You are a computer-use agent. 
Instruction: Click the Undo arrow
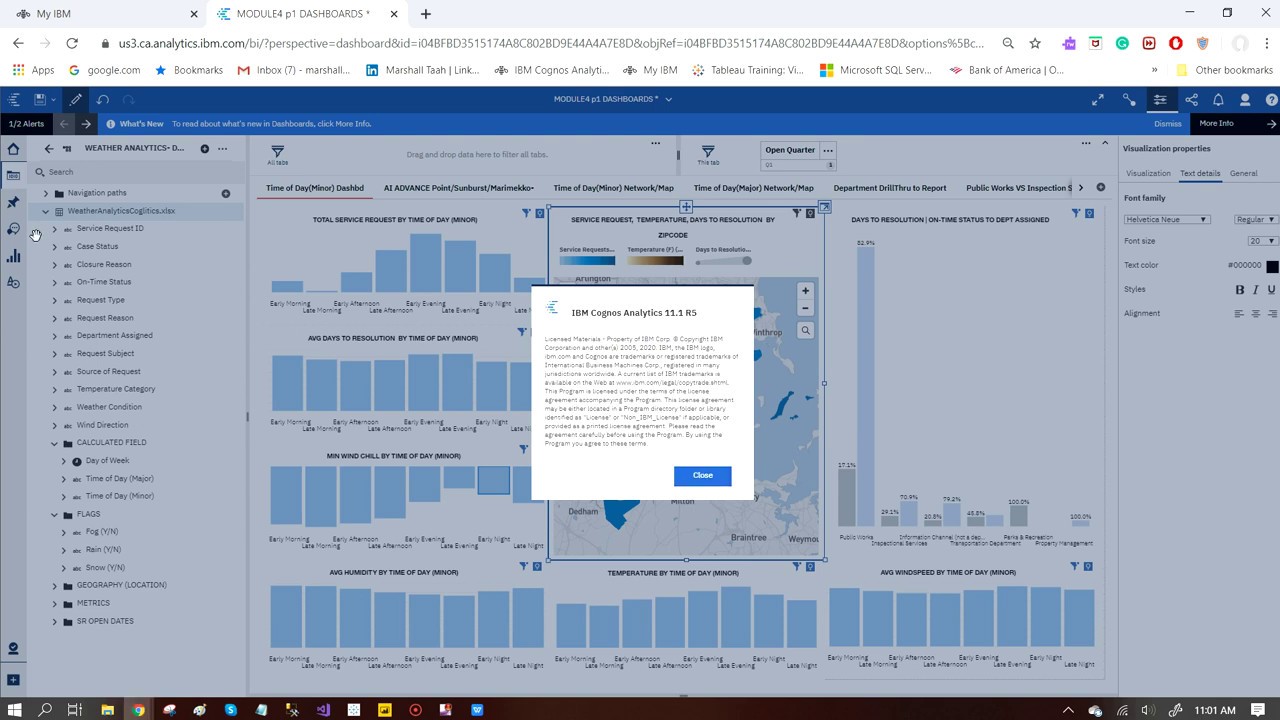point(102,99)
